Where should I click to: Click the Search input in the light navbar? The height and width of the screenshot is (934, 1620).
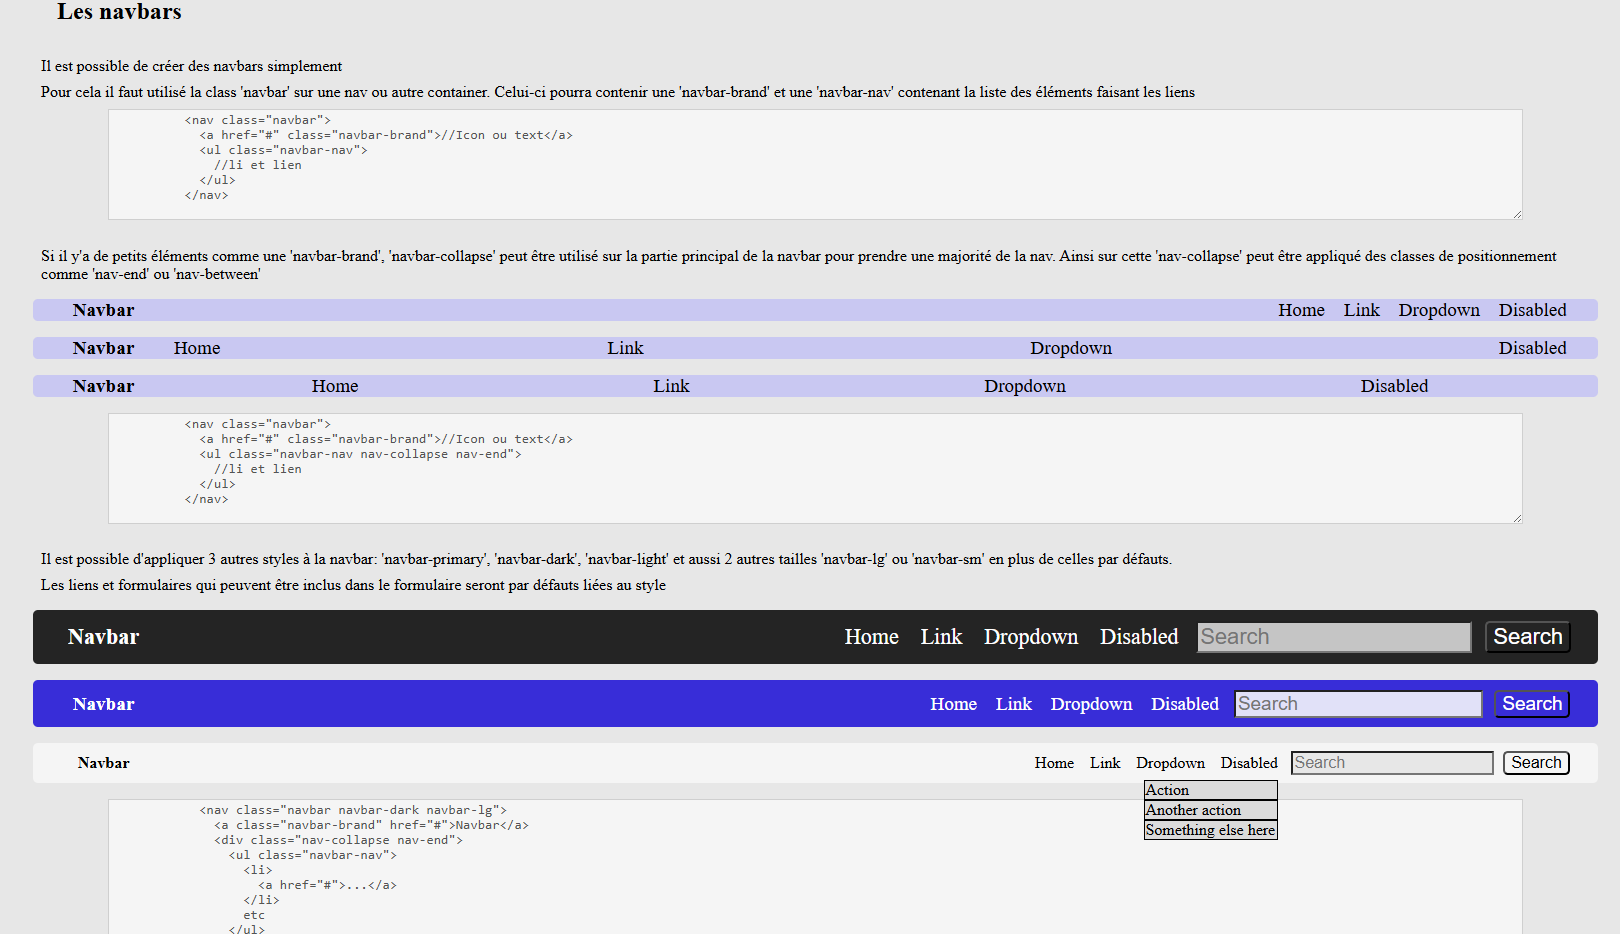tap(1391, 762)
